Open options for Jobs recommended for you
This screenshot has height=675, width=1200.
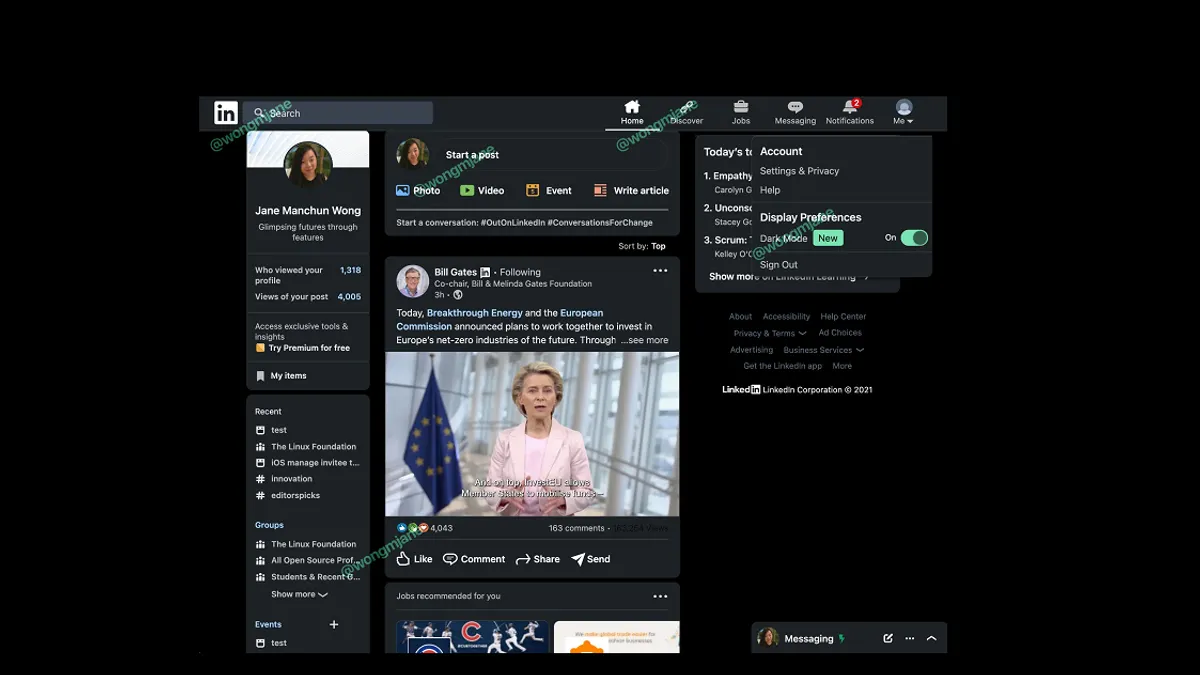[660, 596]
